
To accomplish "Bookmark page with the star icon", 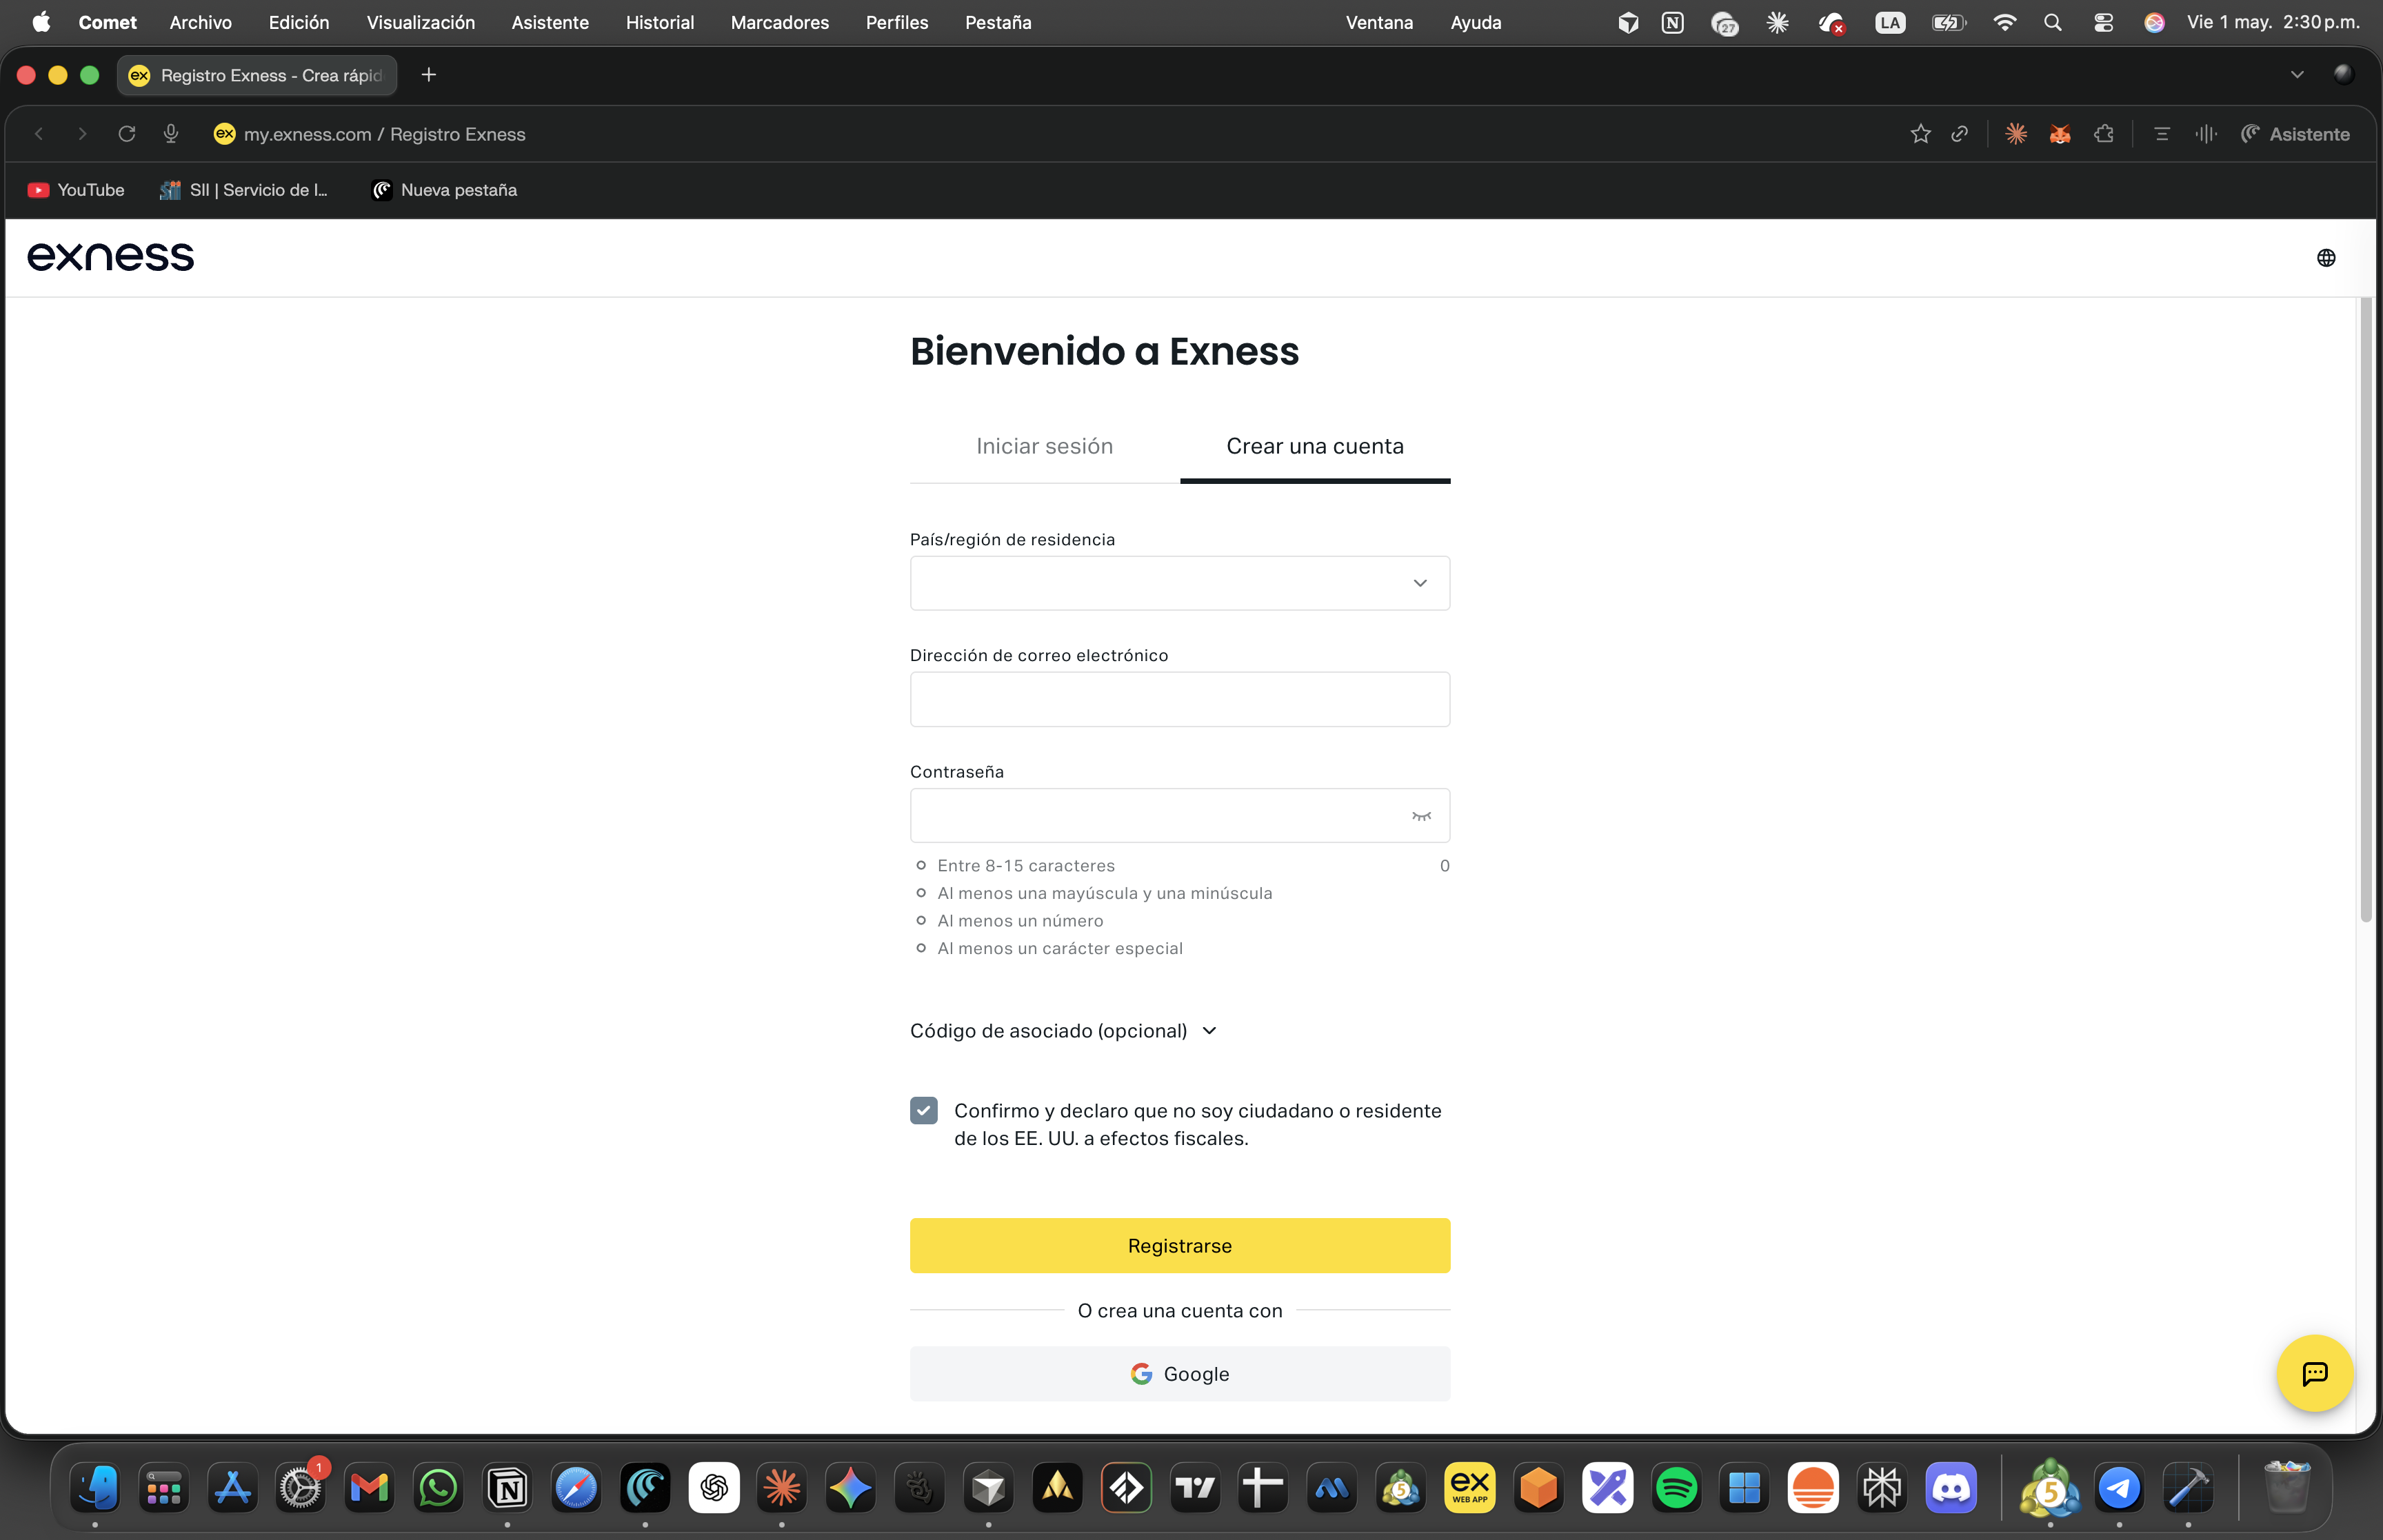I will tap(1920, 134).
